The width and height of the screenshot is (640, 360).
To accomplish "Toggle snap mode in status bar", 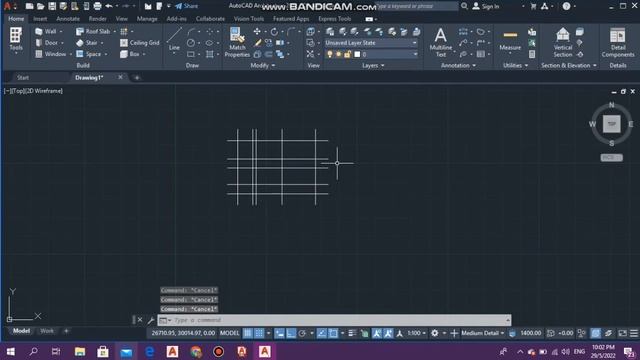I will [x=259, y=333].
